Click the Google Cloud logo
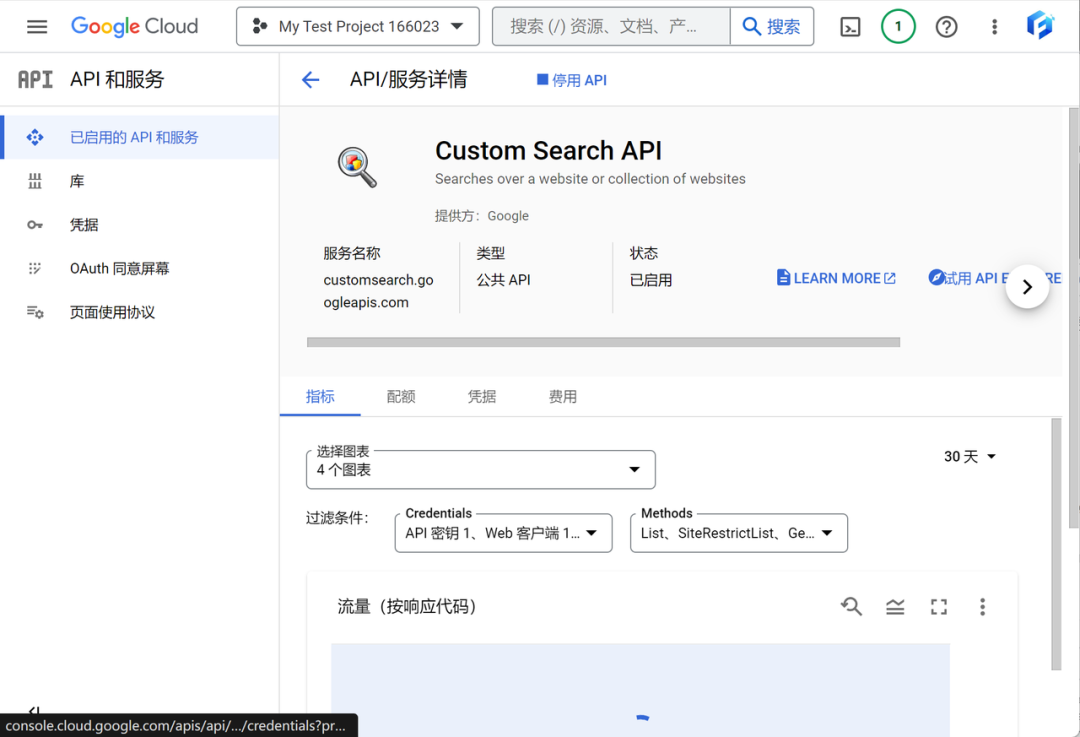This screenshot has height=737, width=1080. coord(134,26)
